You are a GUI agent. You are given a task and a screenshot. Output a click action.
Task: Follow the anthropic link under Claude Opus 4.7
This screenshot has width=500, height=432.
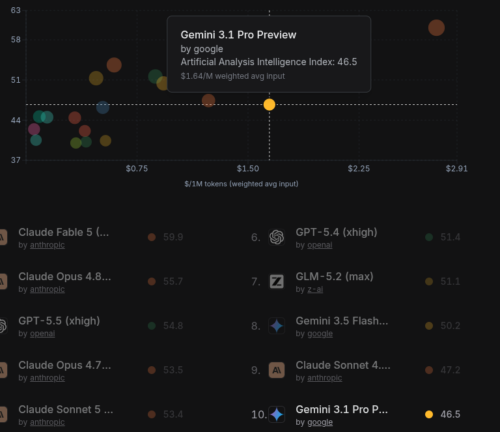tap(47, 378)
